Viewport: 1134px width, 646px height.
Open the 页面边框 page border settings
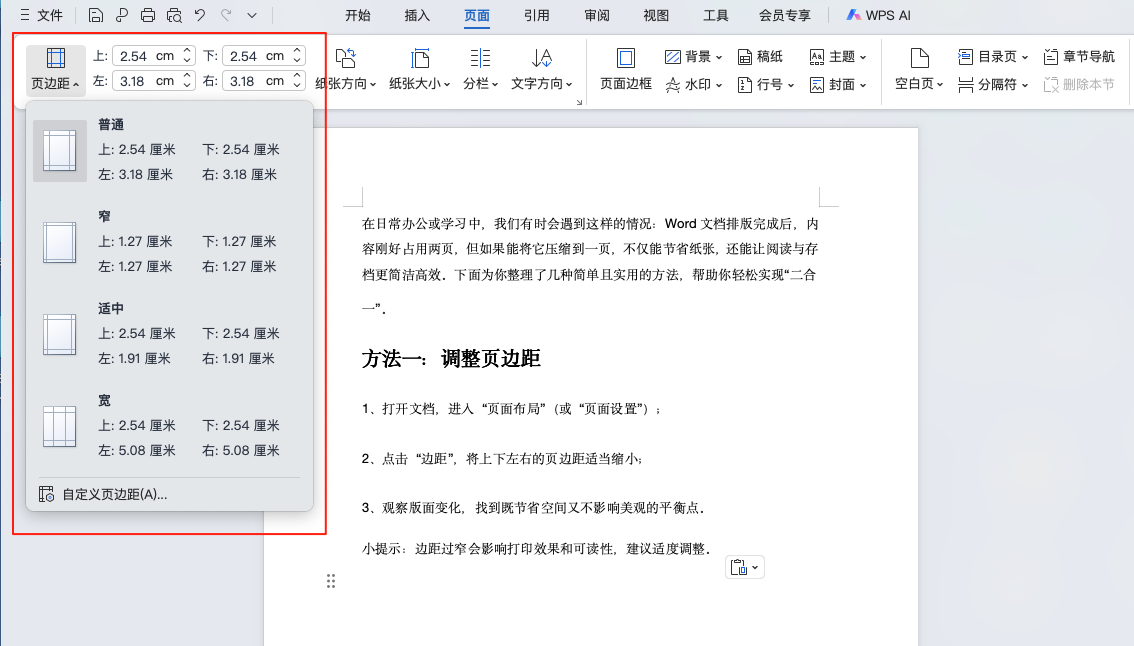tap(625, 68)
